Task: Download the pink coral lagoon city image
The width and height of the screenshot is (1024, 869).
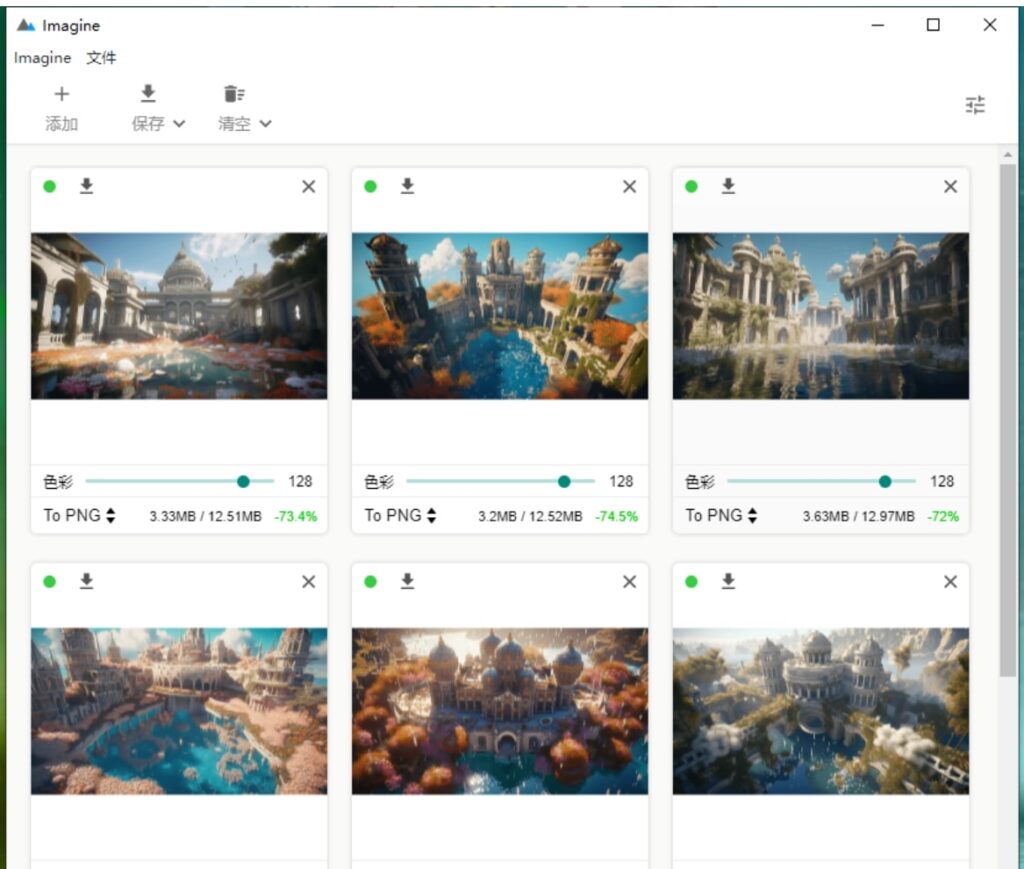Action: click(86, 581)
